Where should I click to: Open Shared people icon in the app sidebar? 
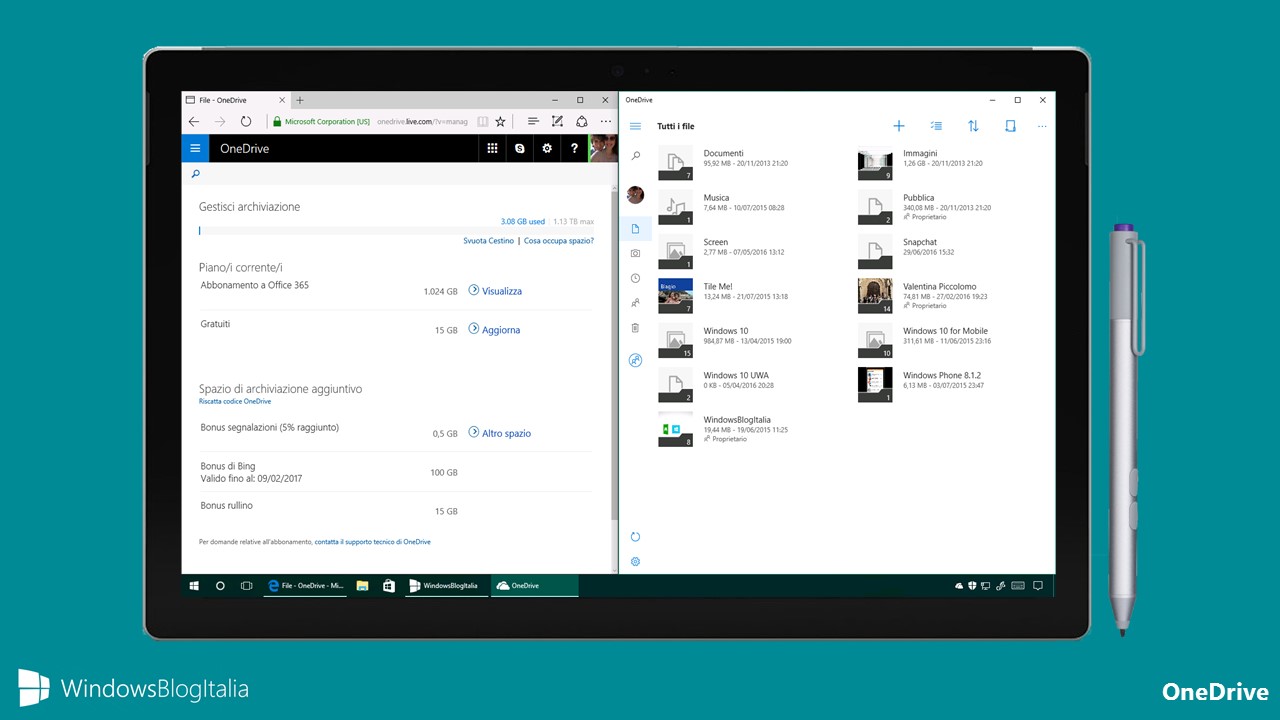click(635, 303)
